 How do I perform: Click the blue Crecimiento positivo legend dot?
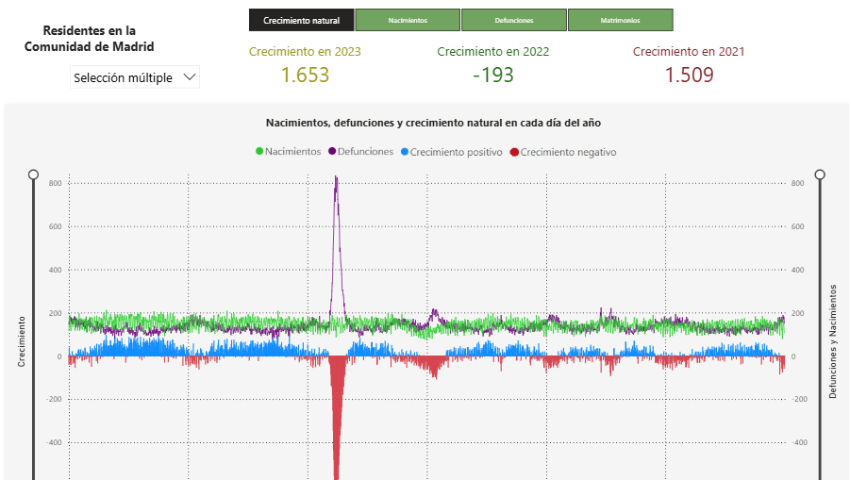click(x=404, y=152)
